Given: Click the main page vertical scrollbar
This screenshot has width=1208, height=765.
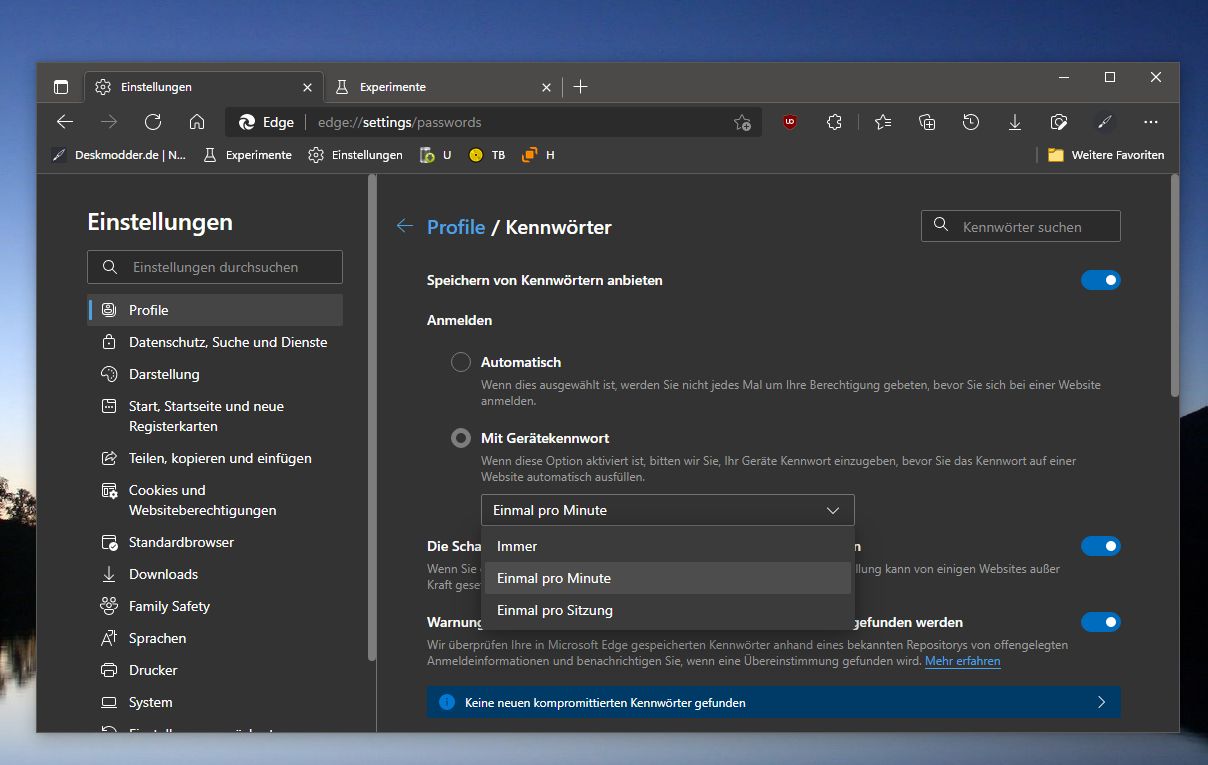Looking at the screenshot, I should coord(1175,288).
